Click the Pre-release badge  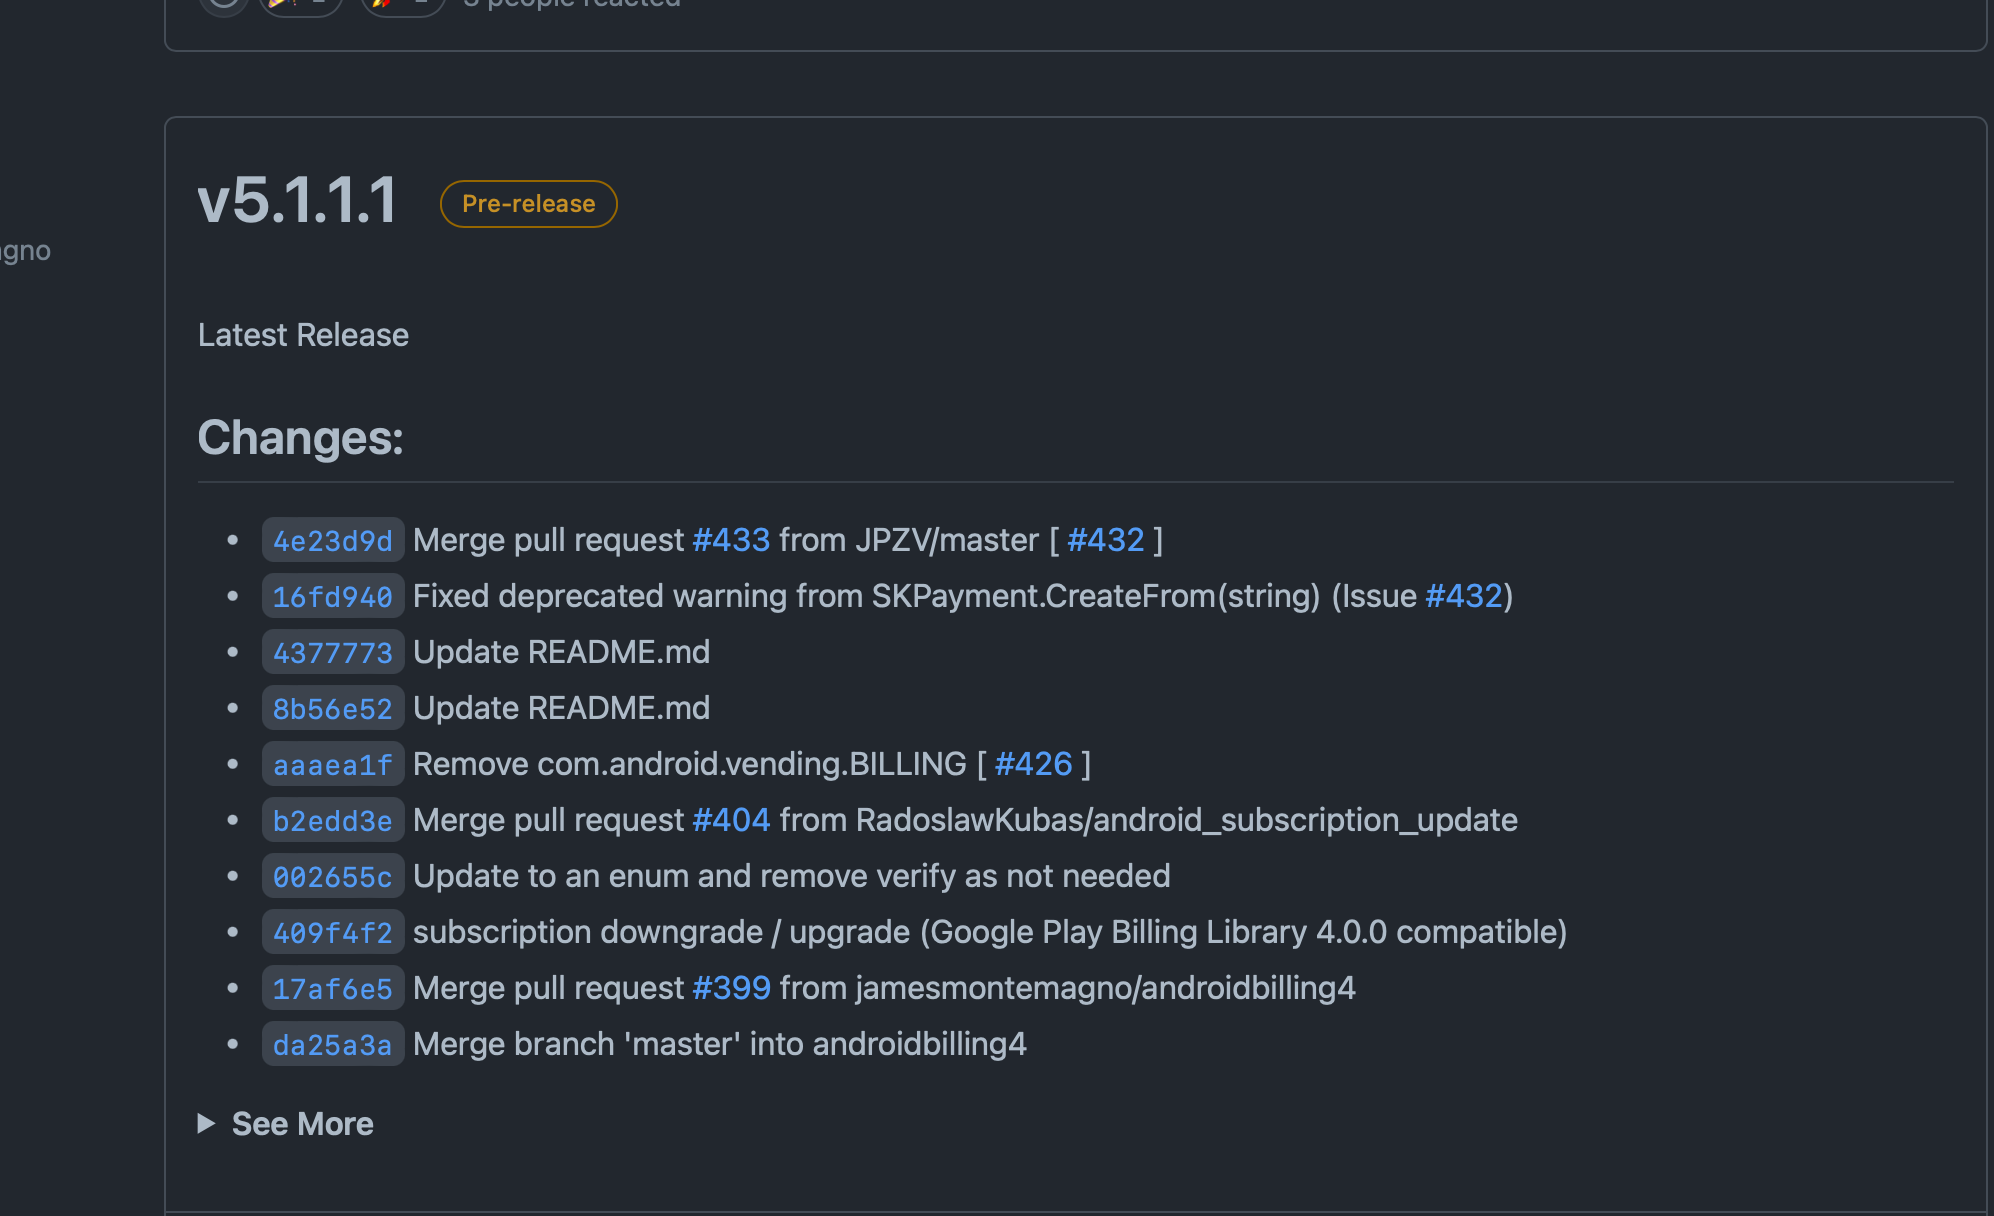click(528, 203)
